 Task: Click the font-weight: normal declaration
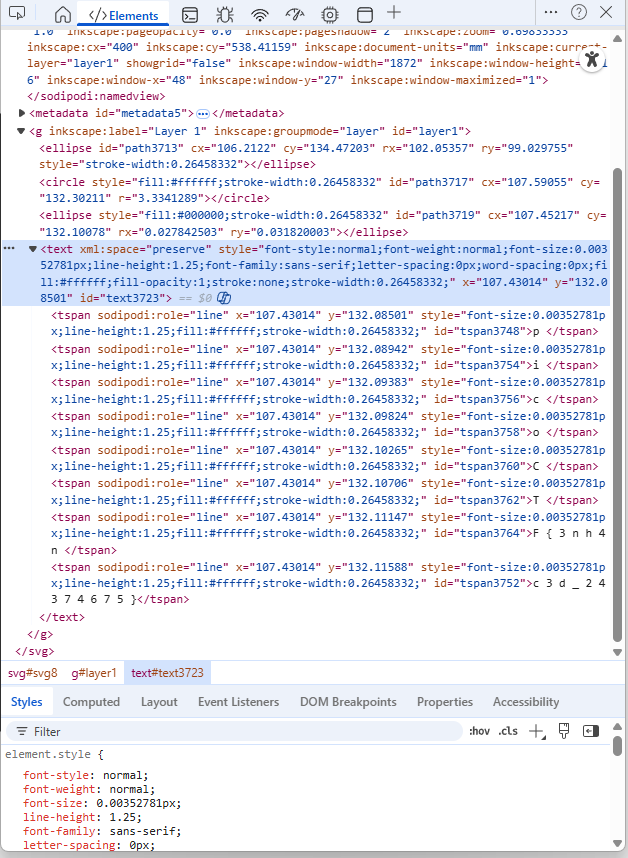(89, 789)
